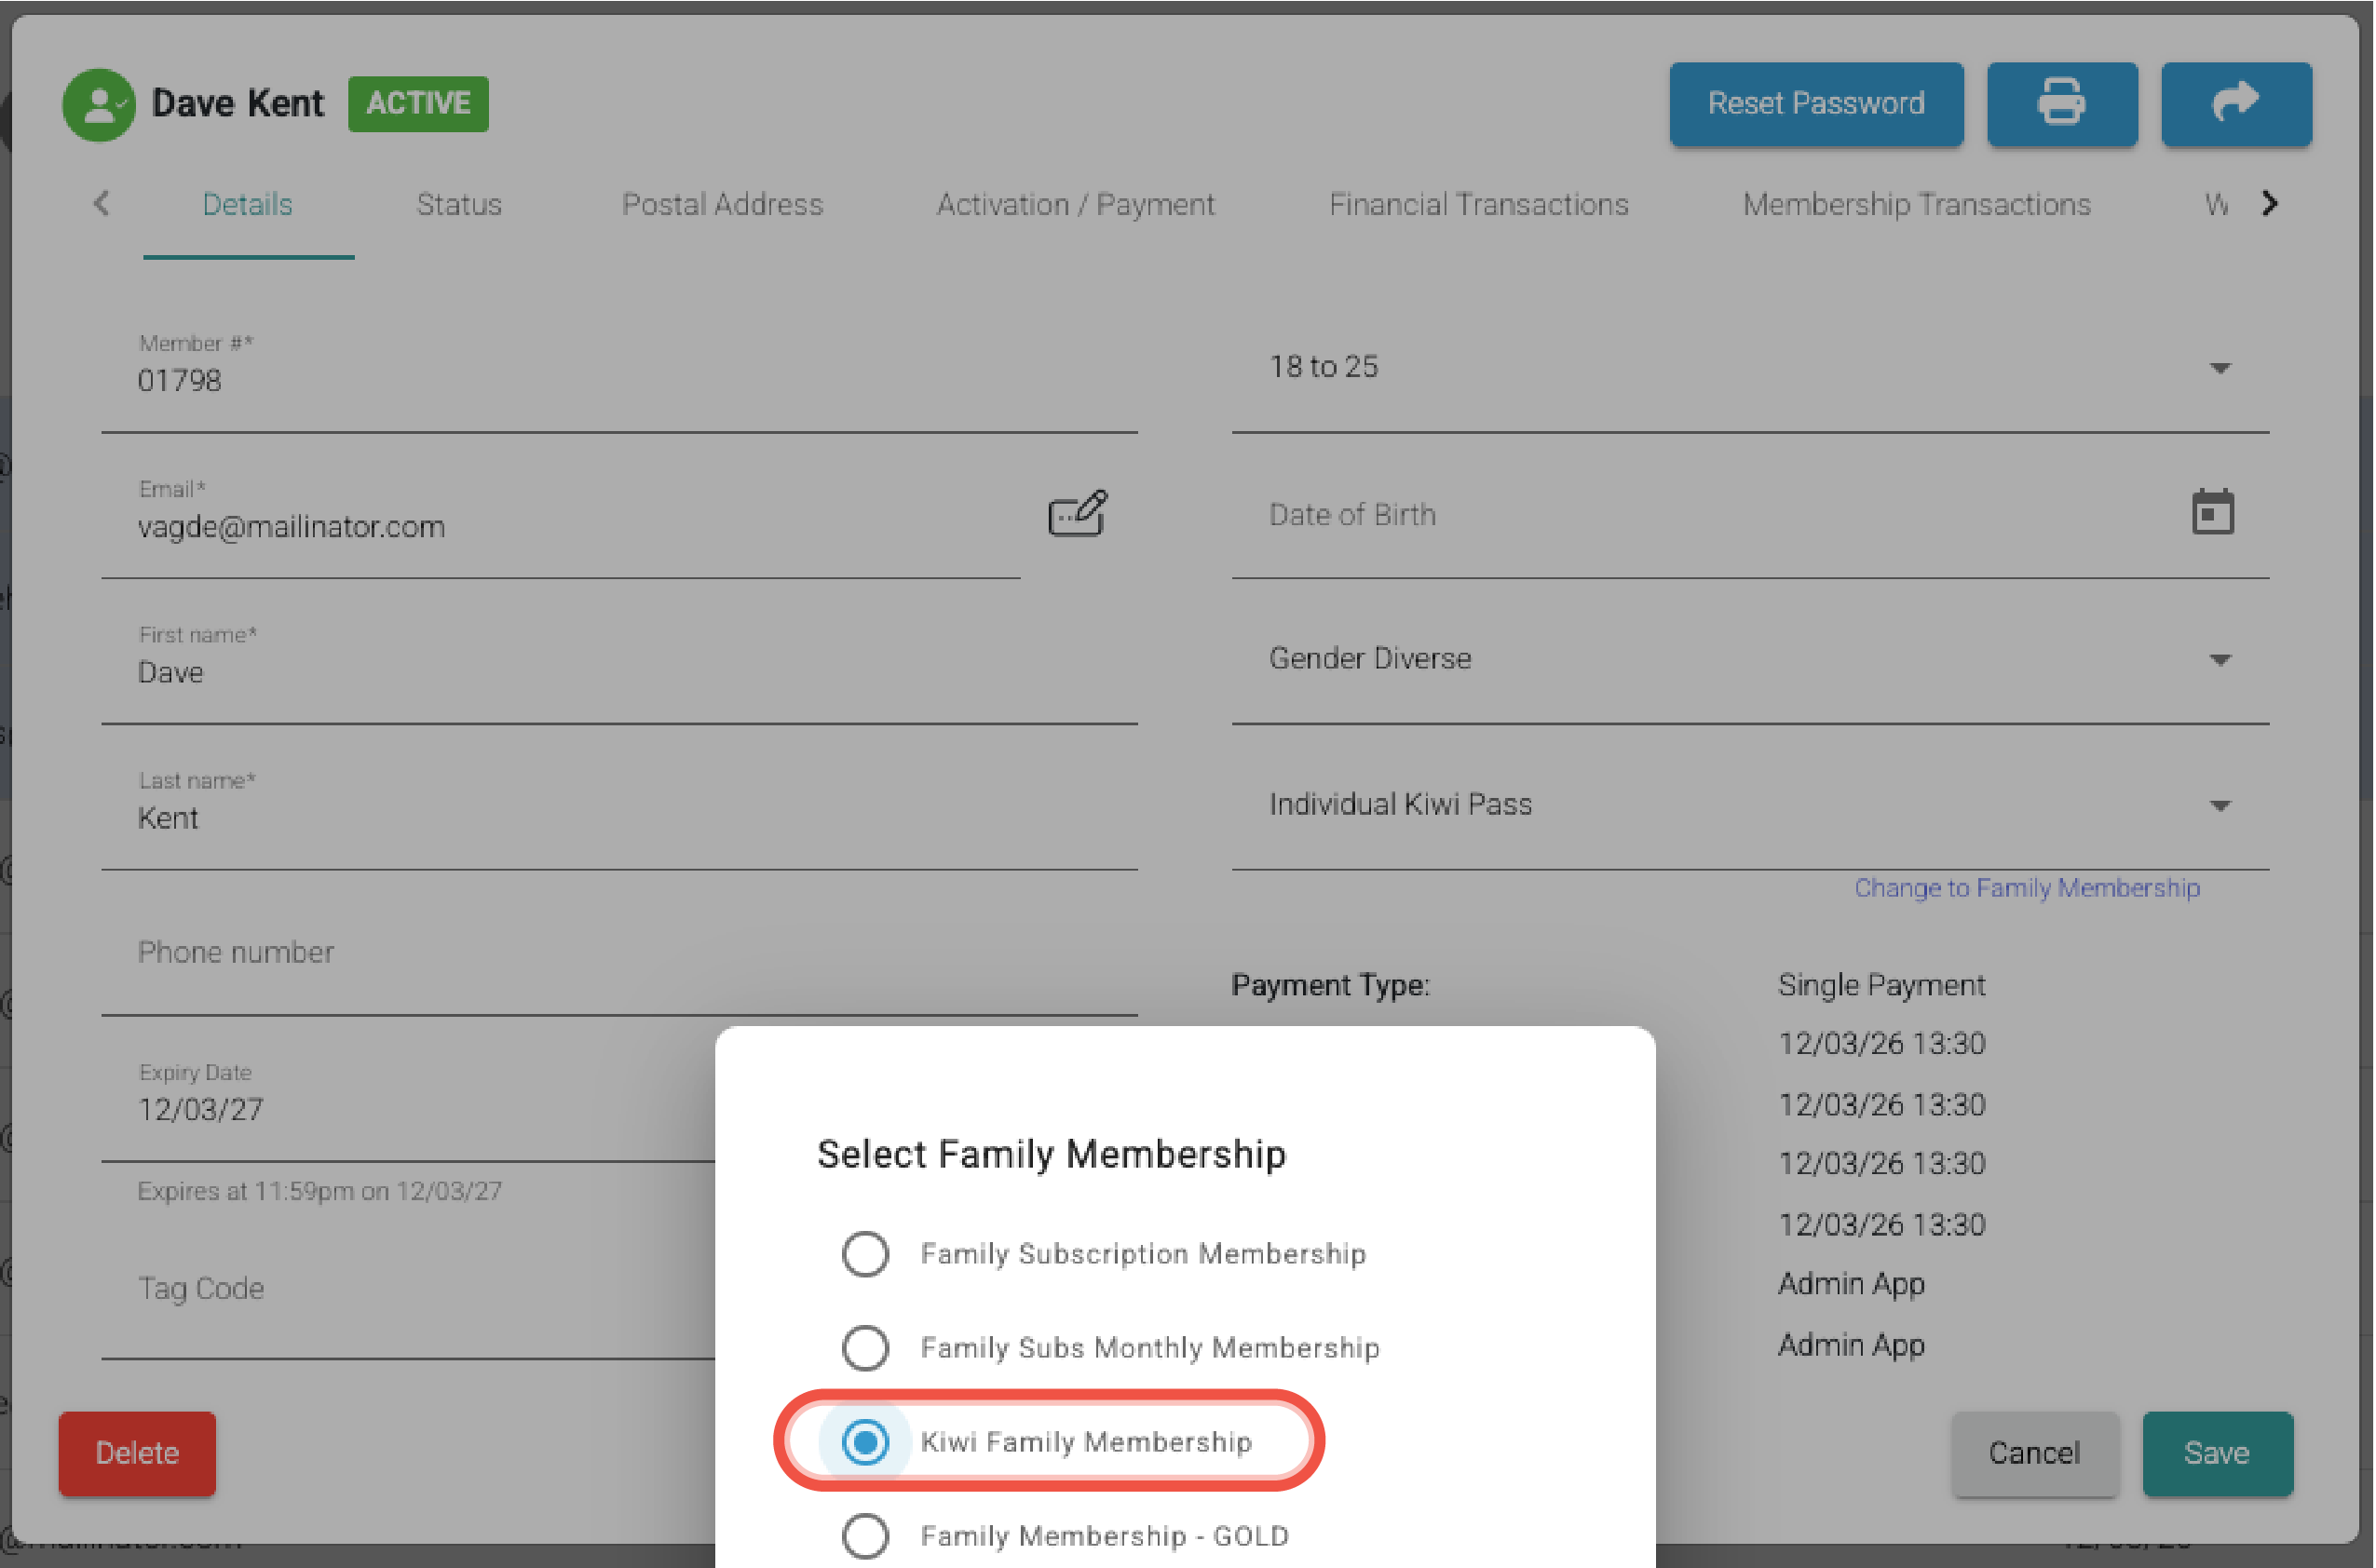Open the 18 to 25 age dropdown
The image size is (2376, 1568).
(x=1749, y=368)
